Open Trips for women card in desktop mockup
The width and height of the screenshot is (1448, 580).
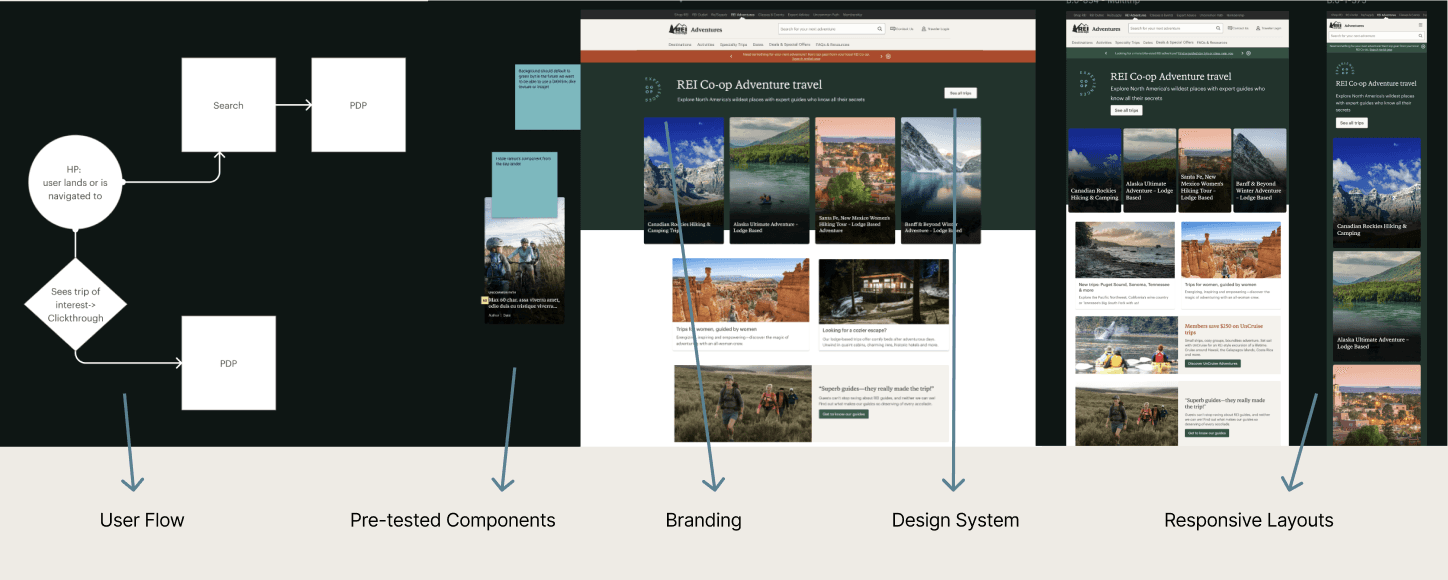pyautogui.click(x=741, y=304)
